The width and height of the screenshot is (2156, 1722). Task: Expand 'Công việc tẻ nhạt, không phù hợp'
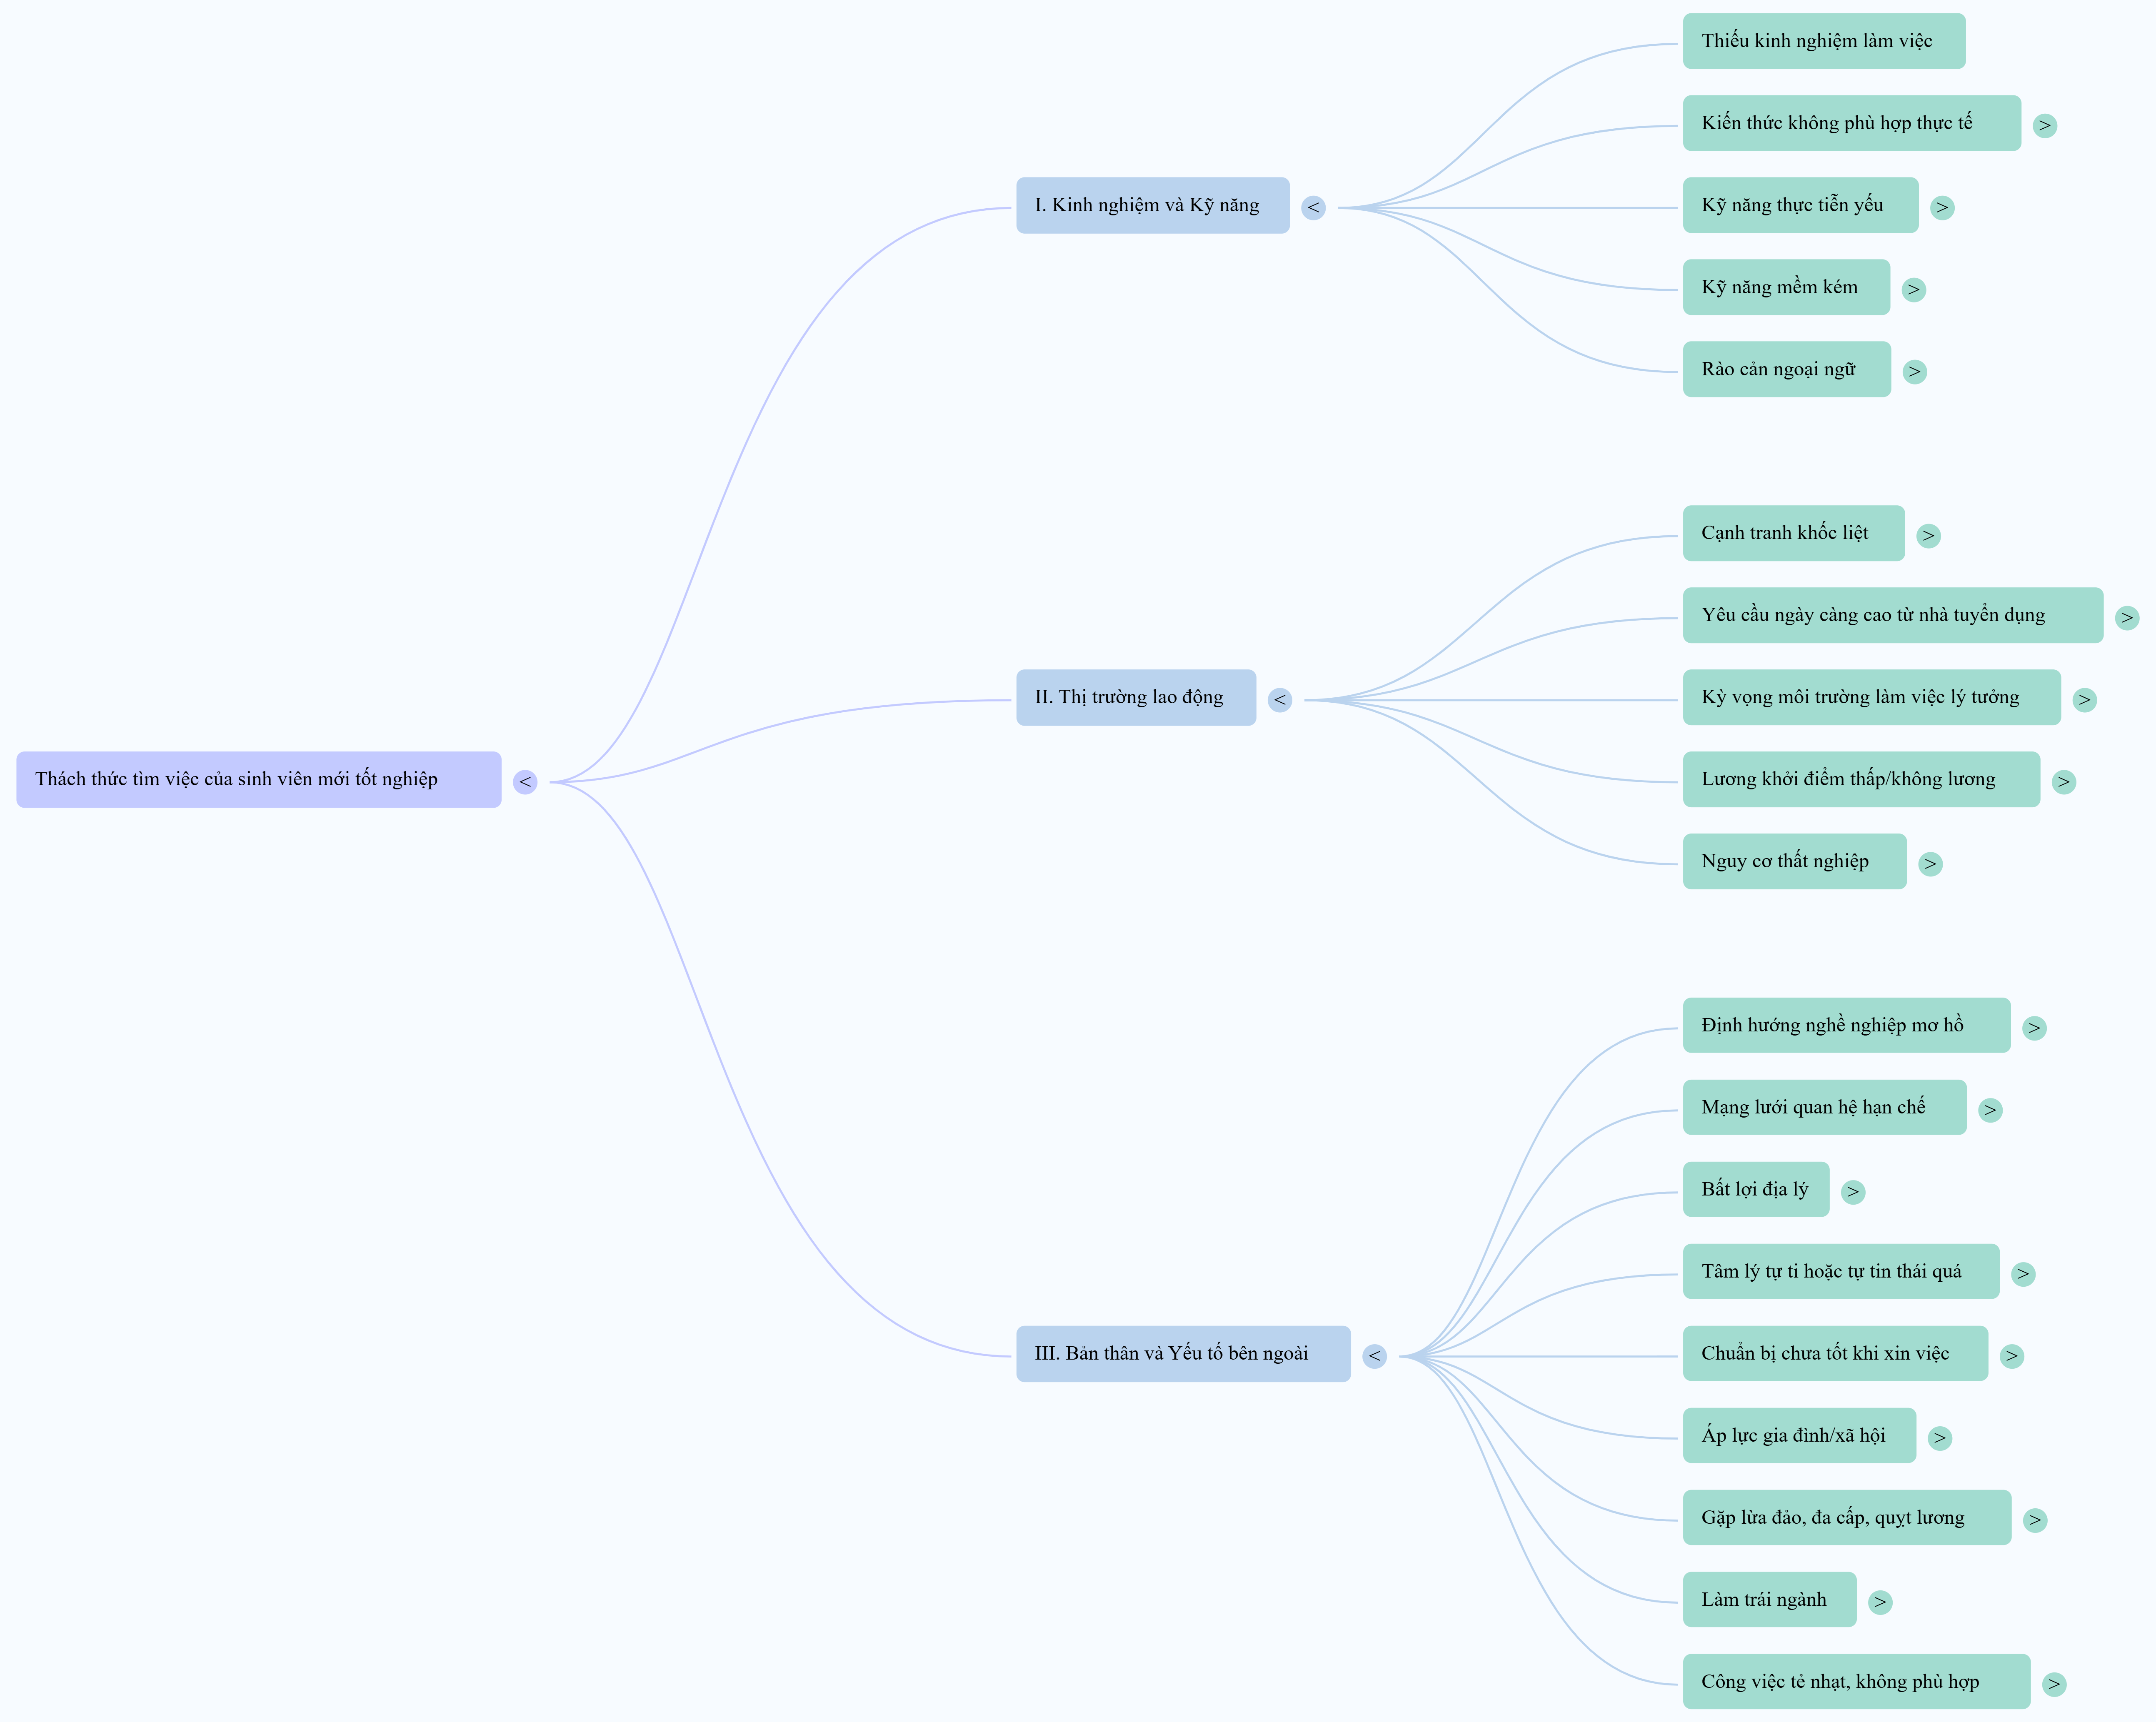click(2054, 1684)
